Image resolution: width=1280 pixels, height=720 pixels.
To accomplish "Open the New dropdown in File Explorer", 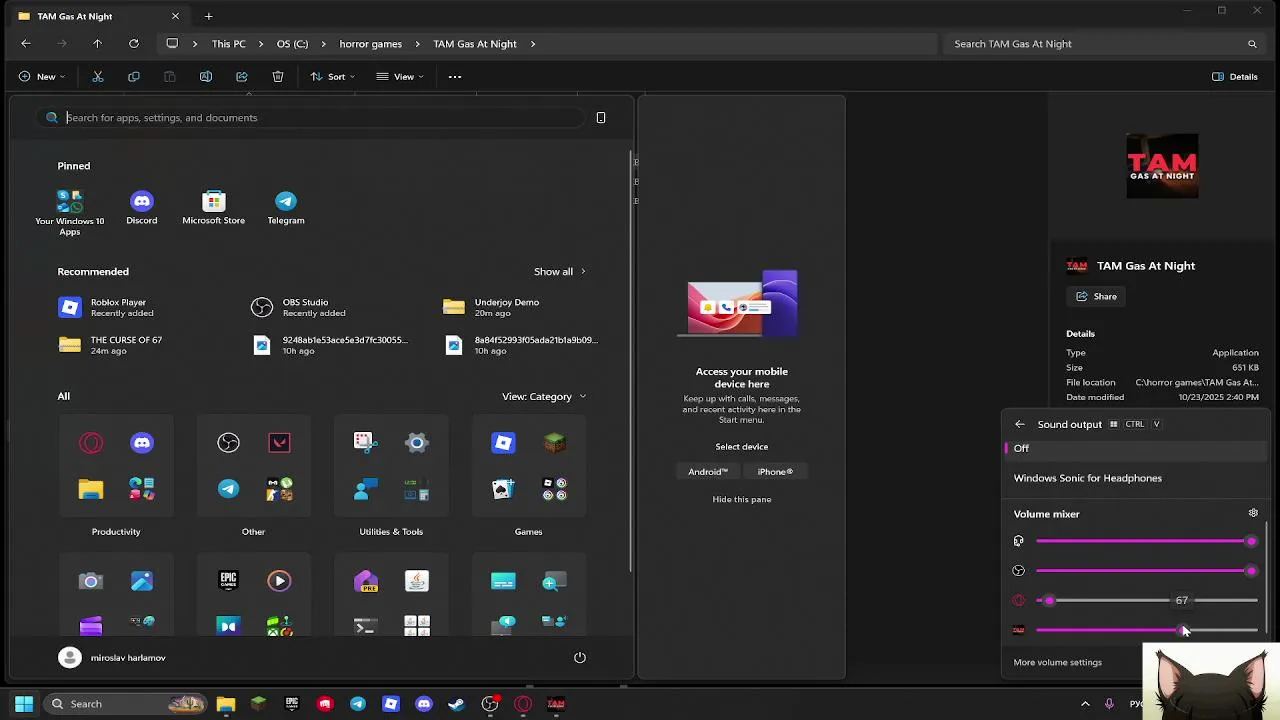I will click(41, 77).
